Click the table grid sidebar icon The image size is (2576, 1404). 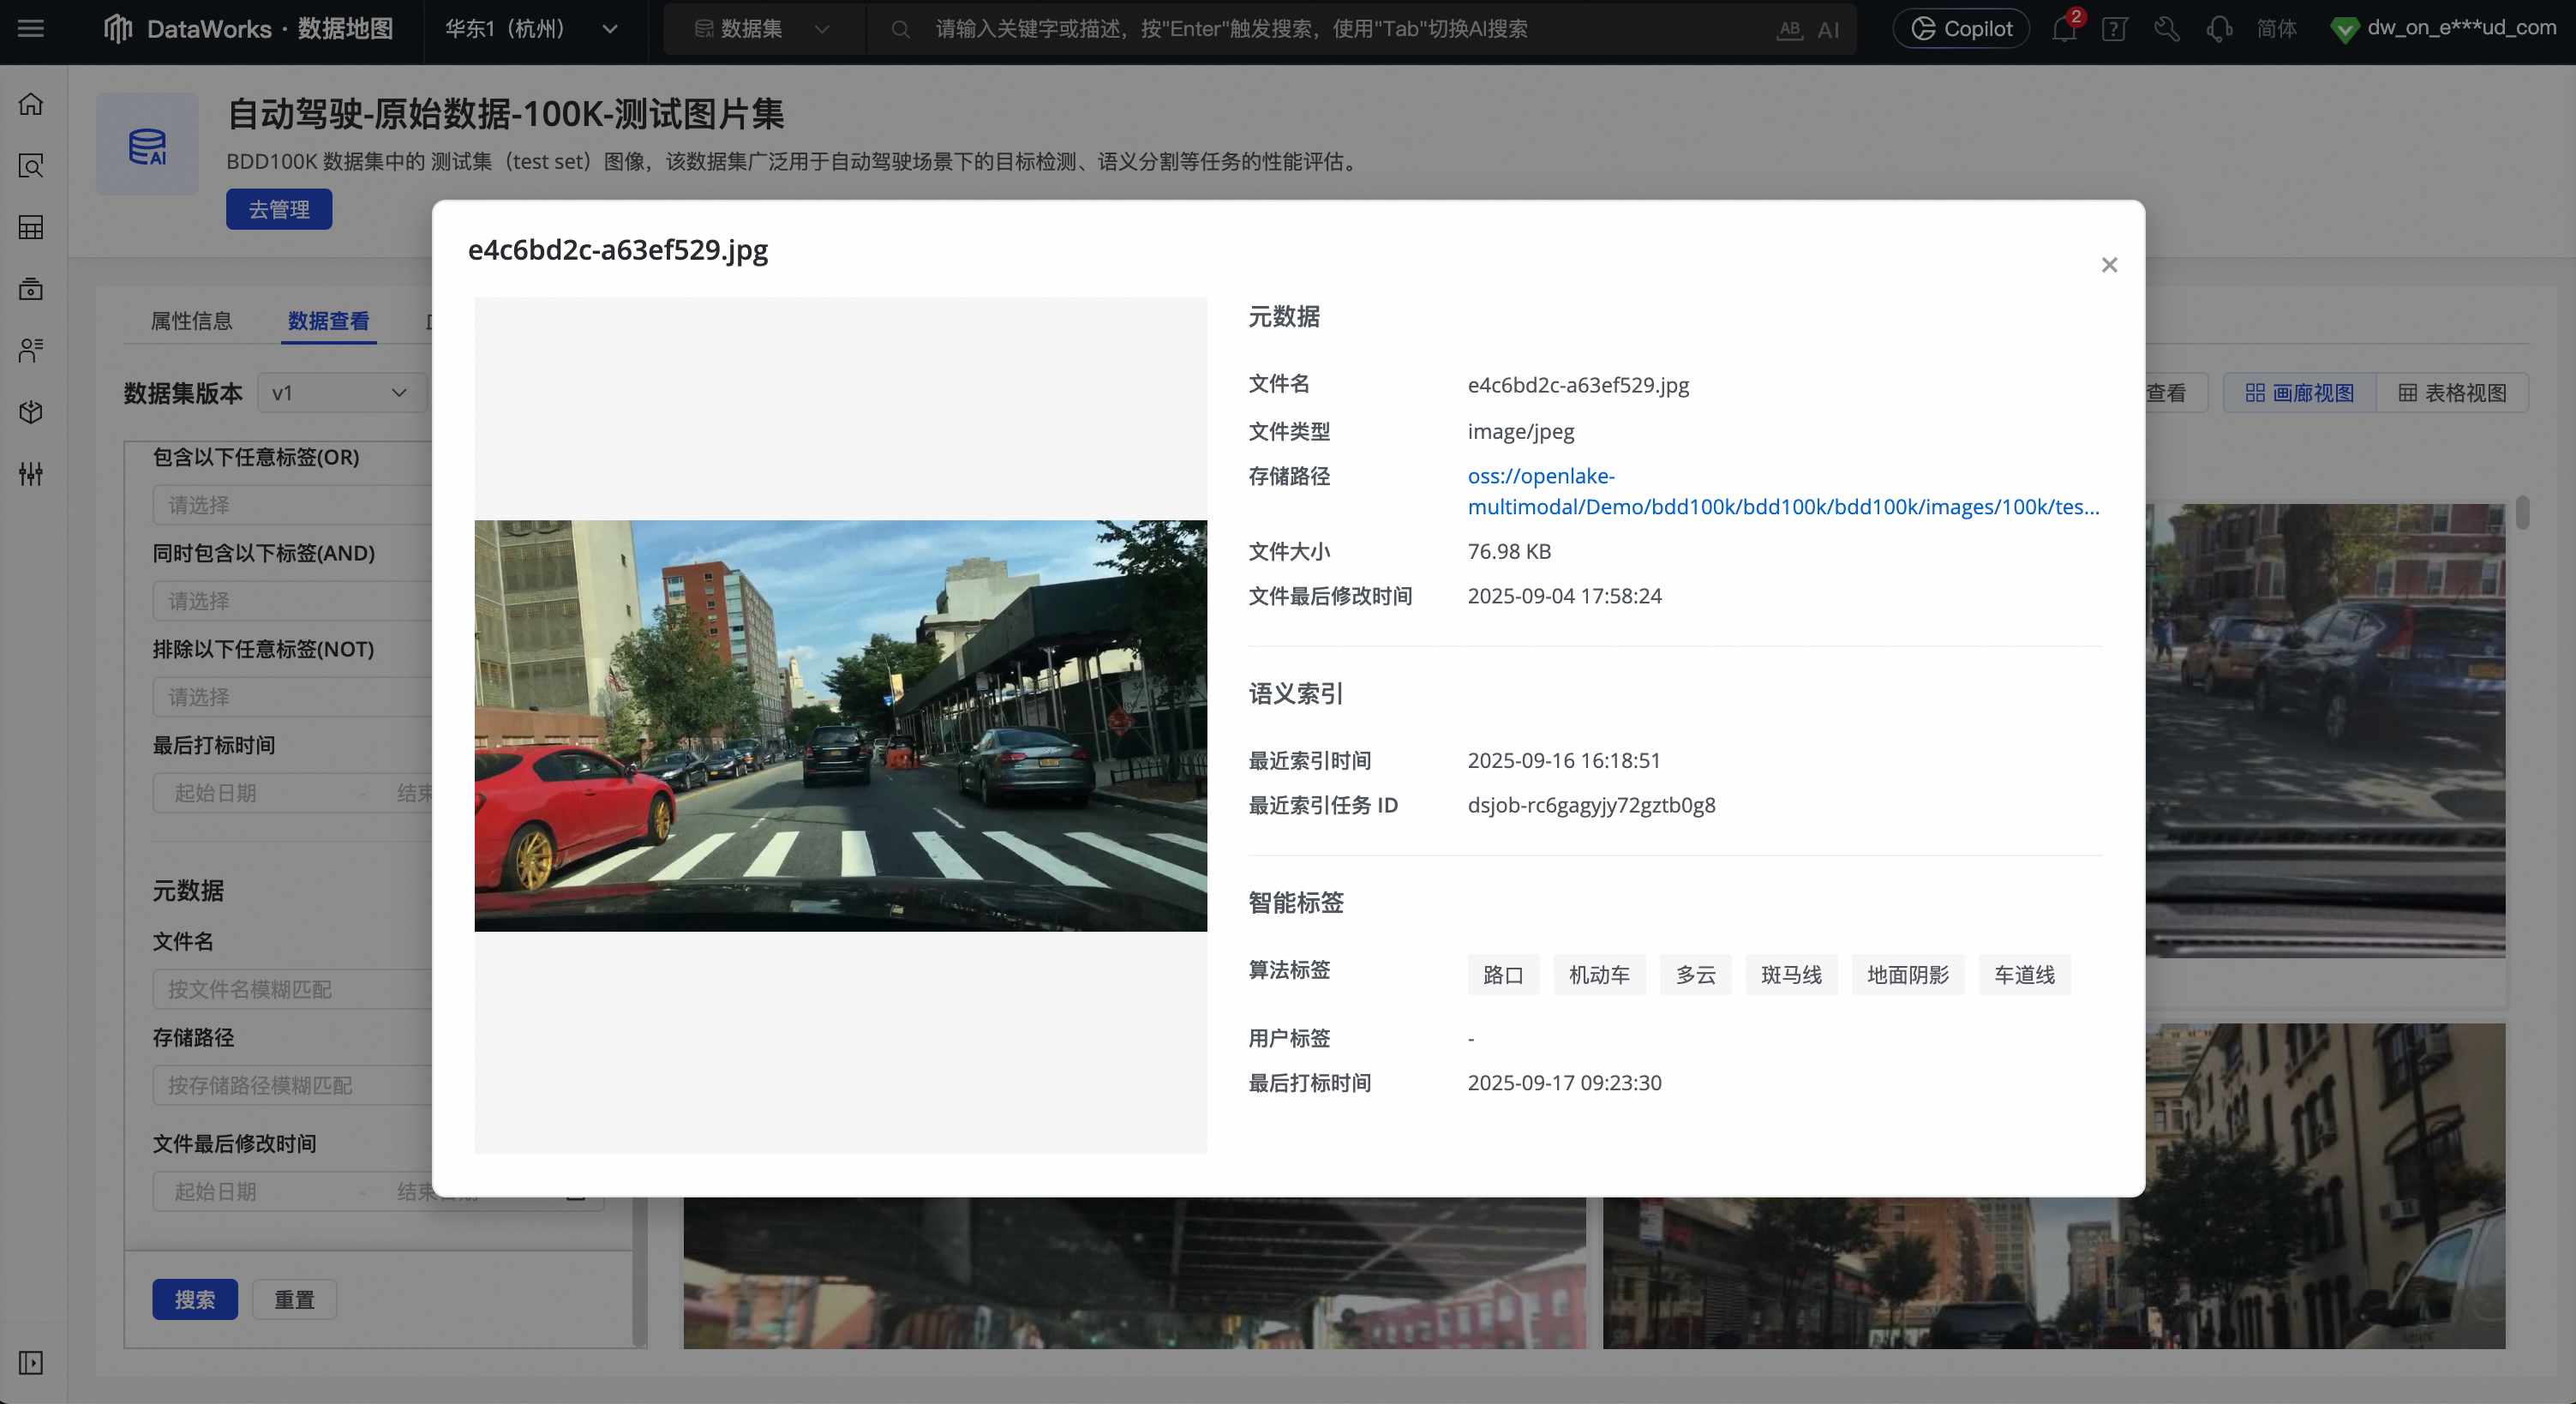click(31, 227)
